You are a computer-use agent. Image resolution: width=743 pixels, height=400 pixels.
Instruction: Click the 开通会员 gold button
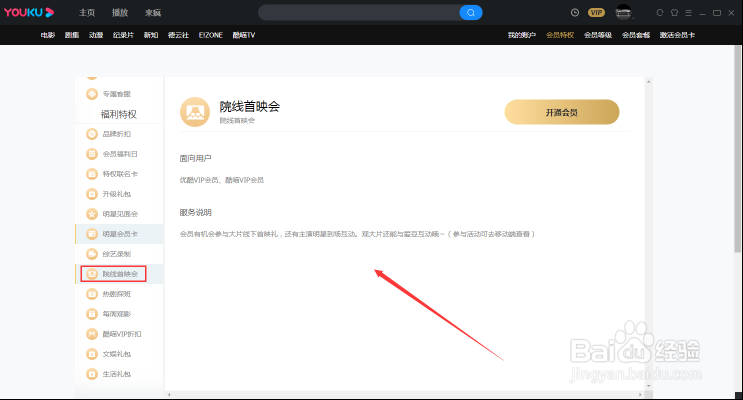[x=562, y=112]
